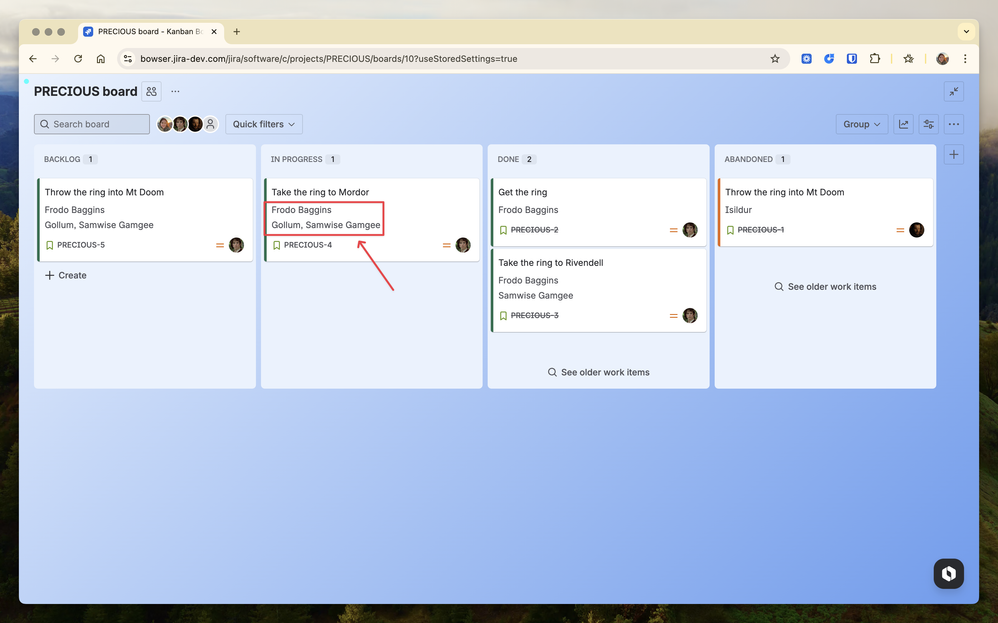Bookmark this page with the star icon
Viewport: 998px width, 623px height.
775,59
